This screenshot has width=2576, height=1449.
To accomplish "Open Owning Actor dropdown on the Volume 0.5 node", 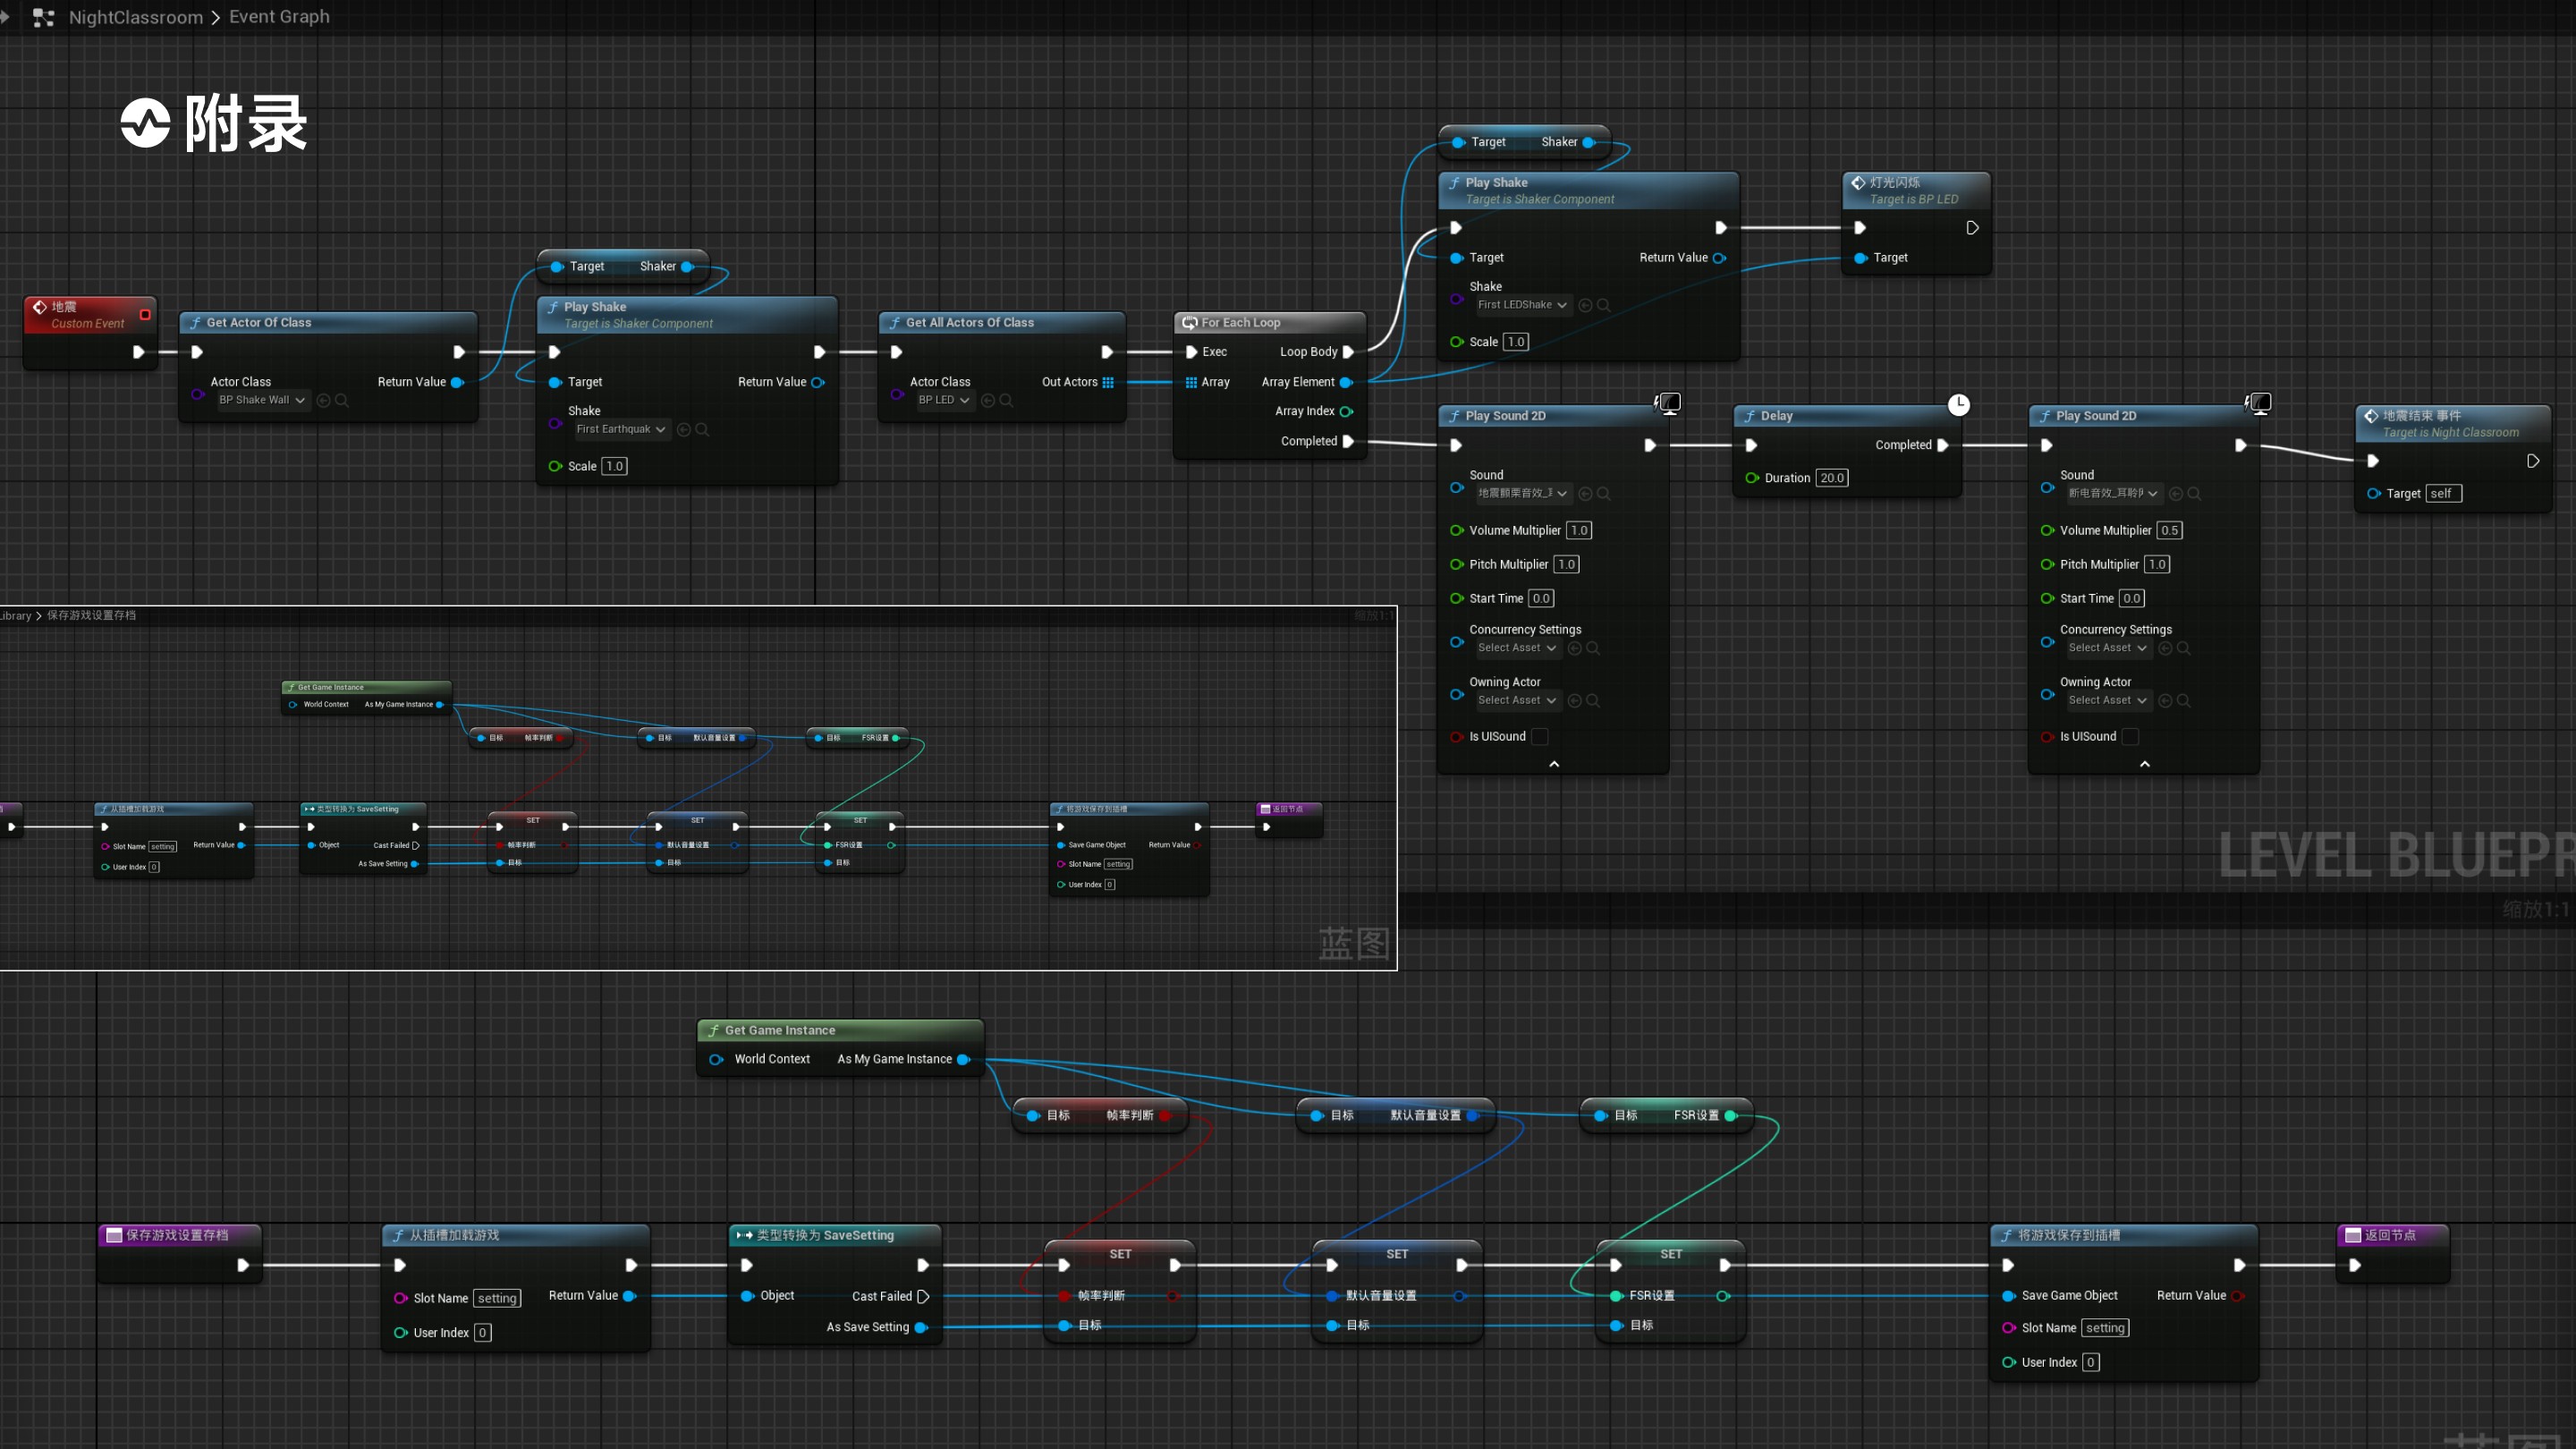I will pyautogui.click(x=2108, y=700).
